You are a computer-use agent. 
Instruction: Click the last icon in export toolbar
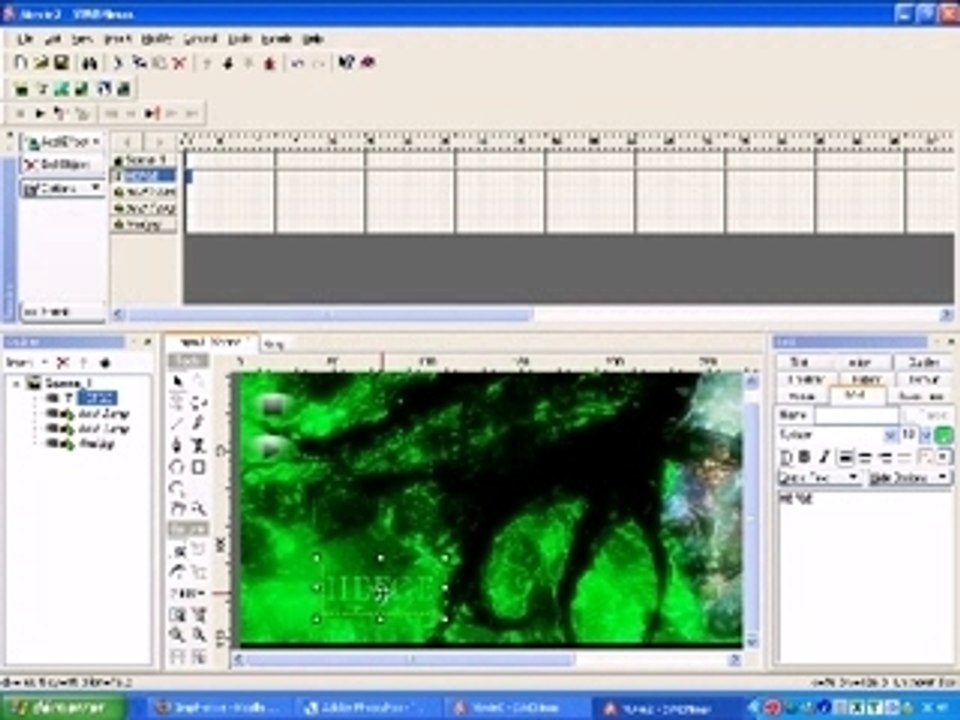click(124, 89)
